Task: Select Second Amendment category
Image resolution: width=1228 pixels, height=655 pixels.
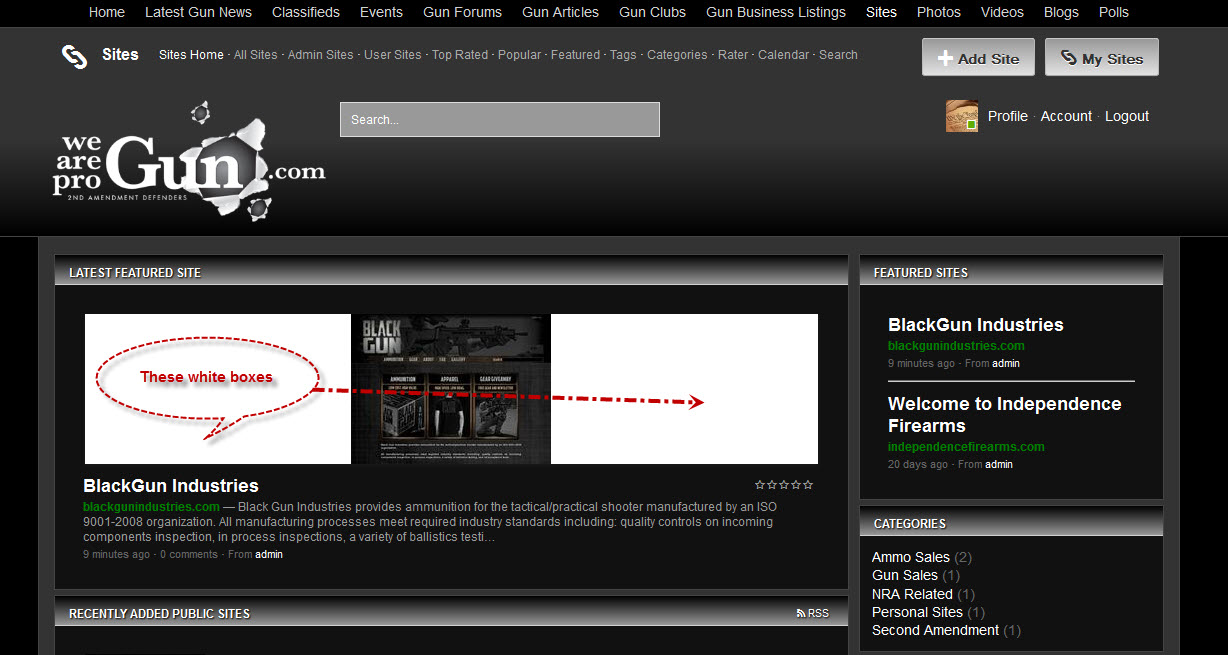Action: pyautogui.click(x=935, y=630)
